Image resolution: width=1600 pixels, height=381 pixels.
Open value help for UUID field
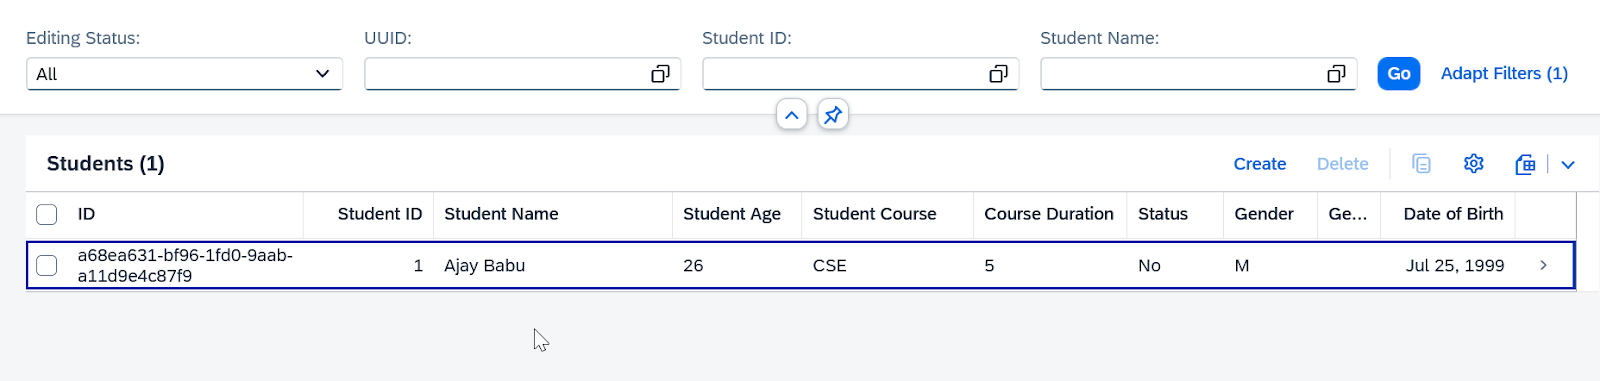tap(660, 74)
